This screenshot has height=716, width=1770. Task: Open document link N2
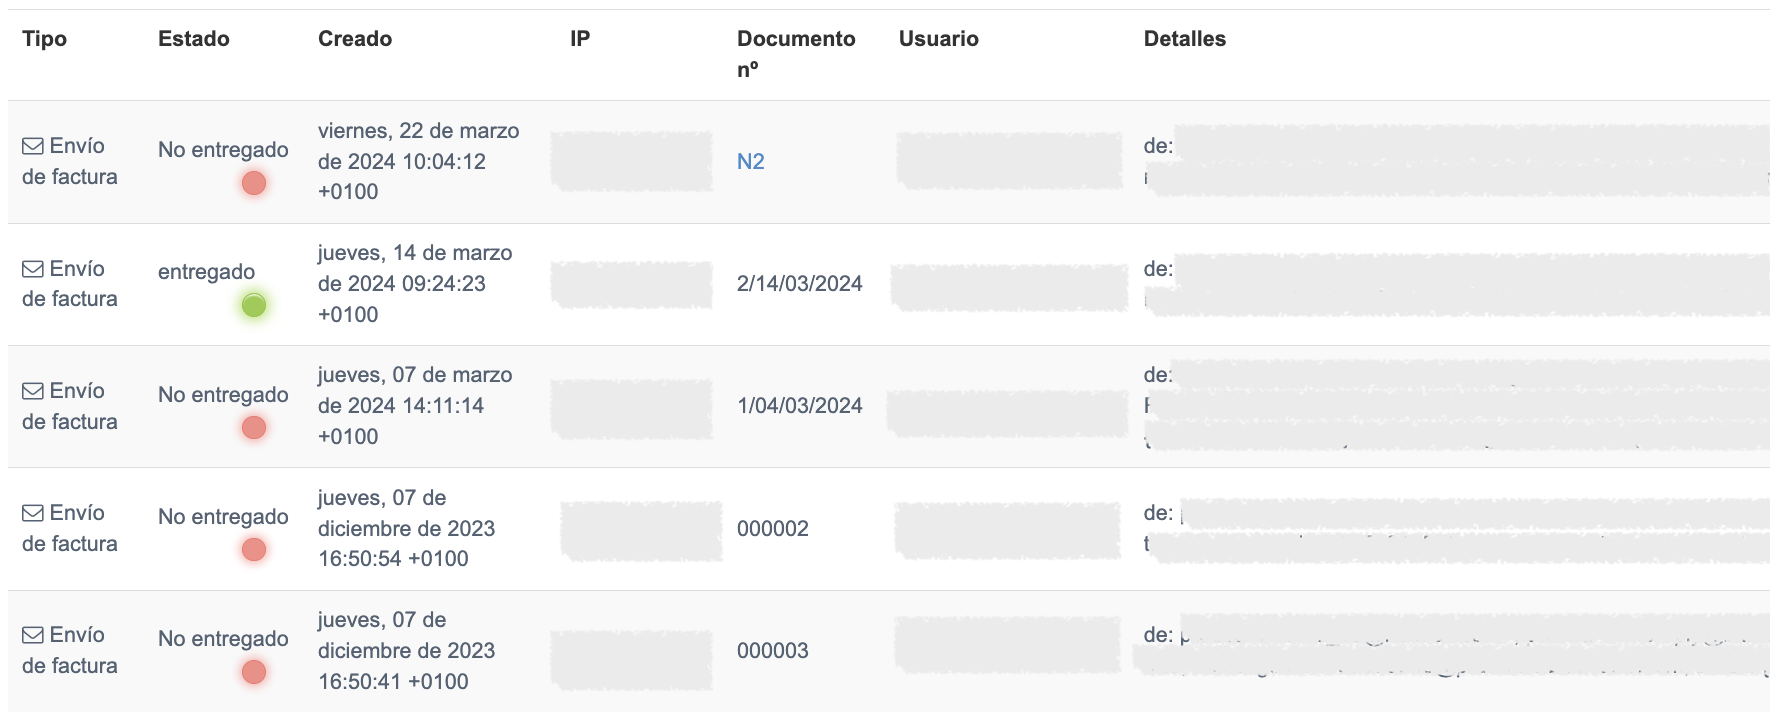coord(750,162)
